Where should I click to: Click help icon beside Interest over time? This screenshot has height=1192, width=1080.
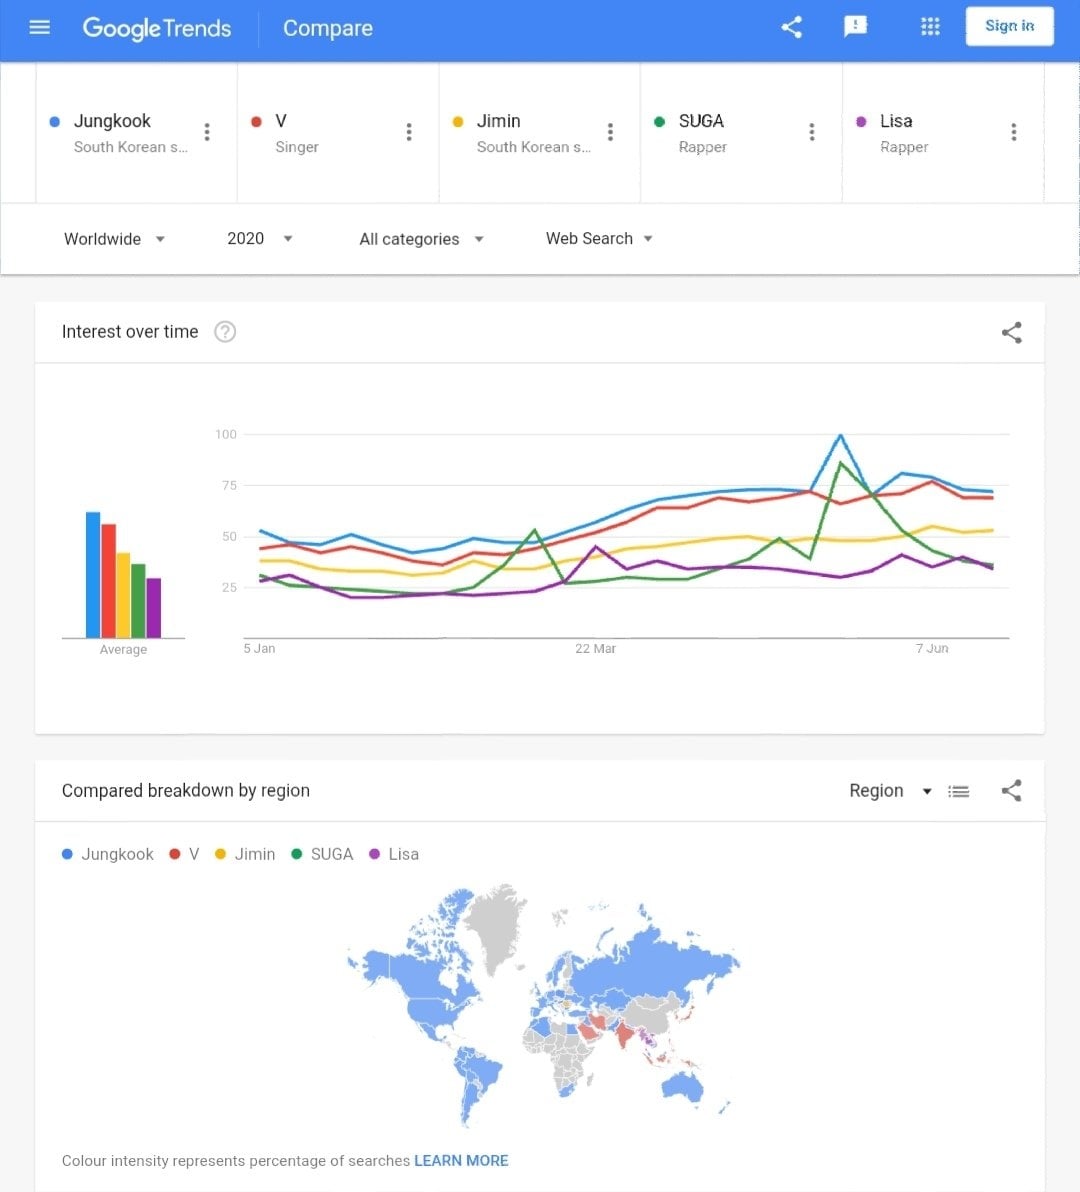click(225, 332)
